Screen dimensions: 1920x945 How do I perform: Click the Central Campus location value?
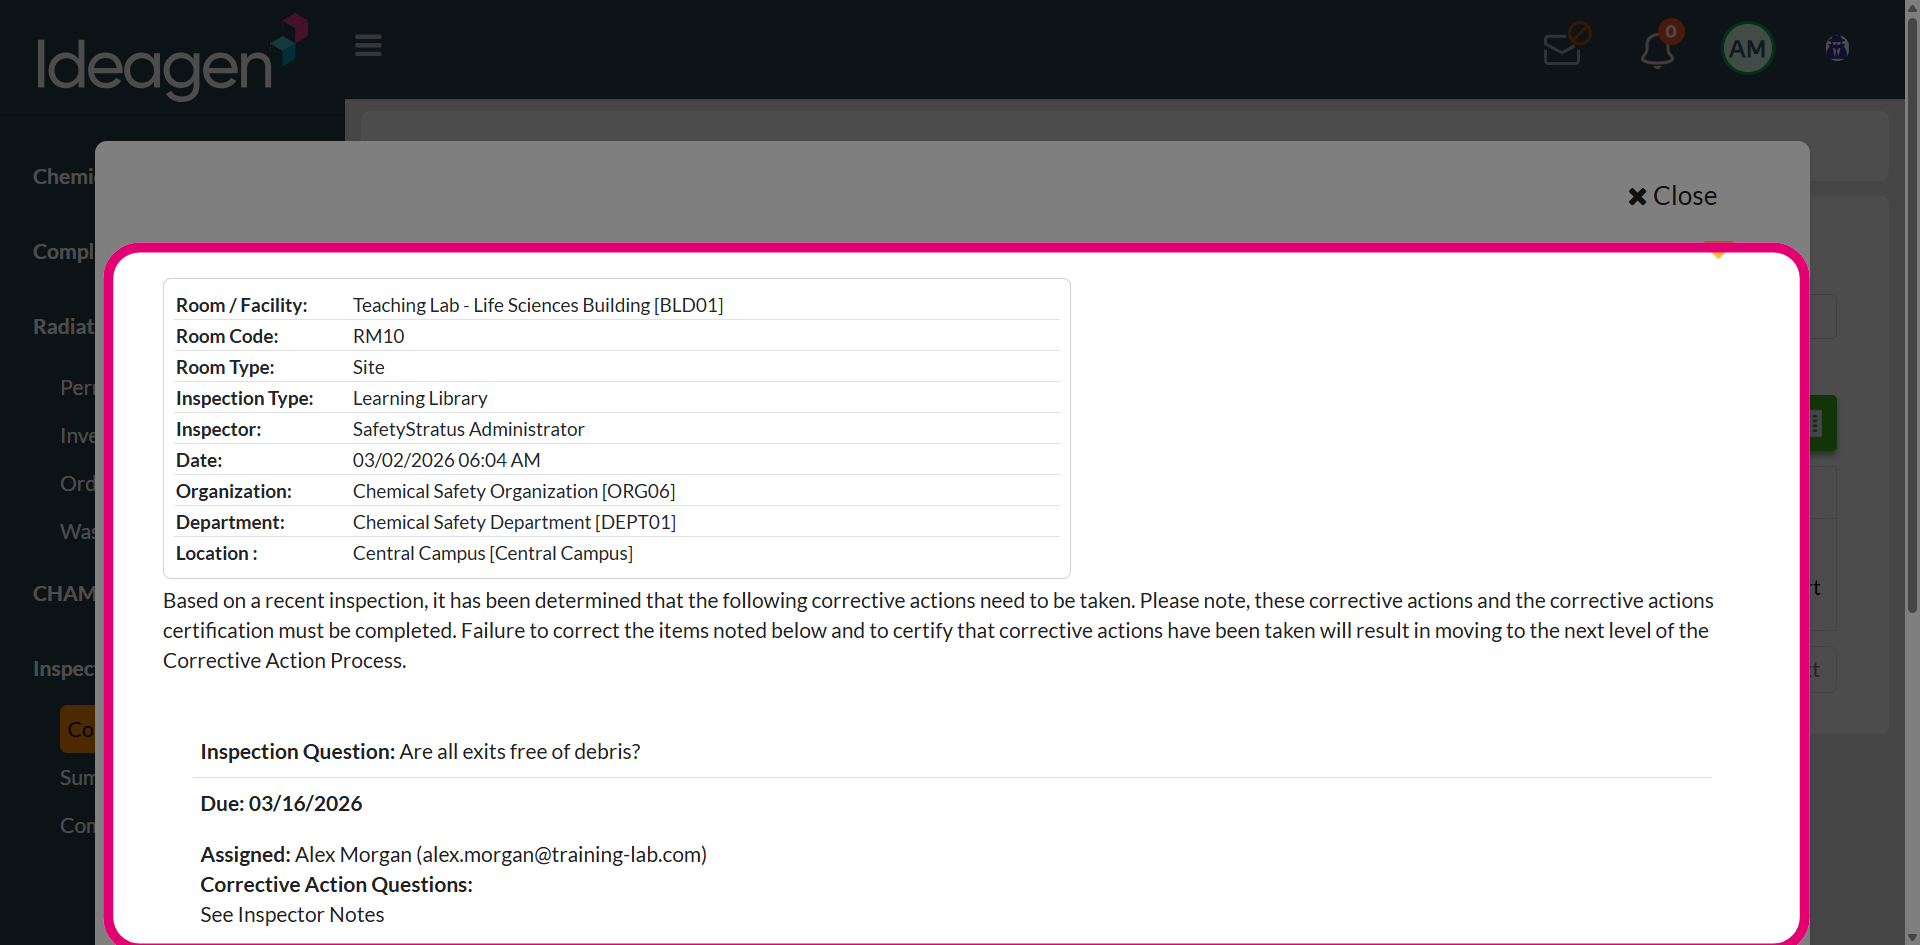492,553
